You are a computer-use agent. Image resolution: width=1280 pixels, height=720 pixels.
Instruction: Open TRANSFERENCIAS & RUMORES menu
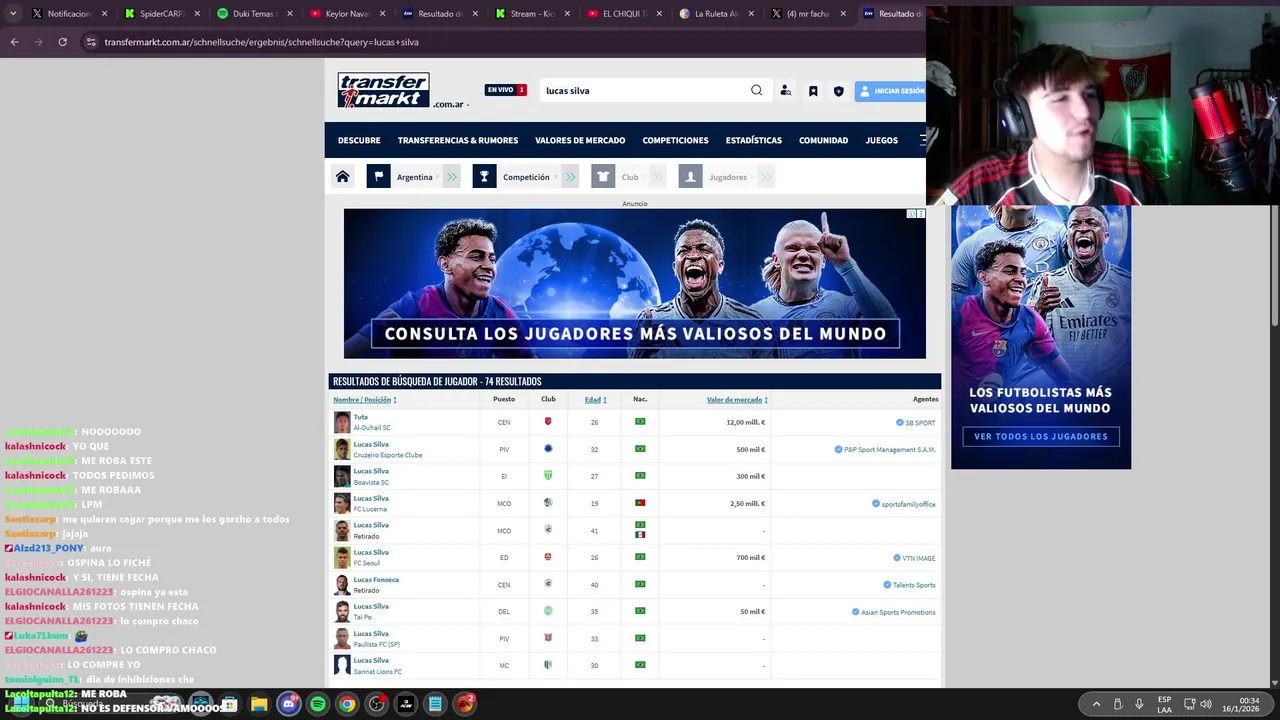[458, 140]
